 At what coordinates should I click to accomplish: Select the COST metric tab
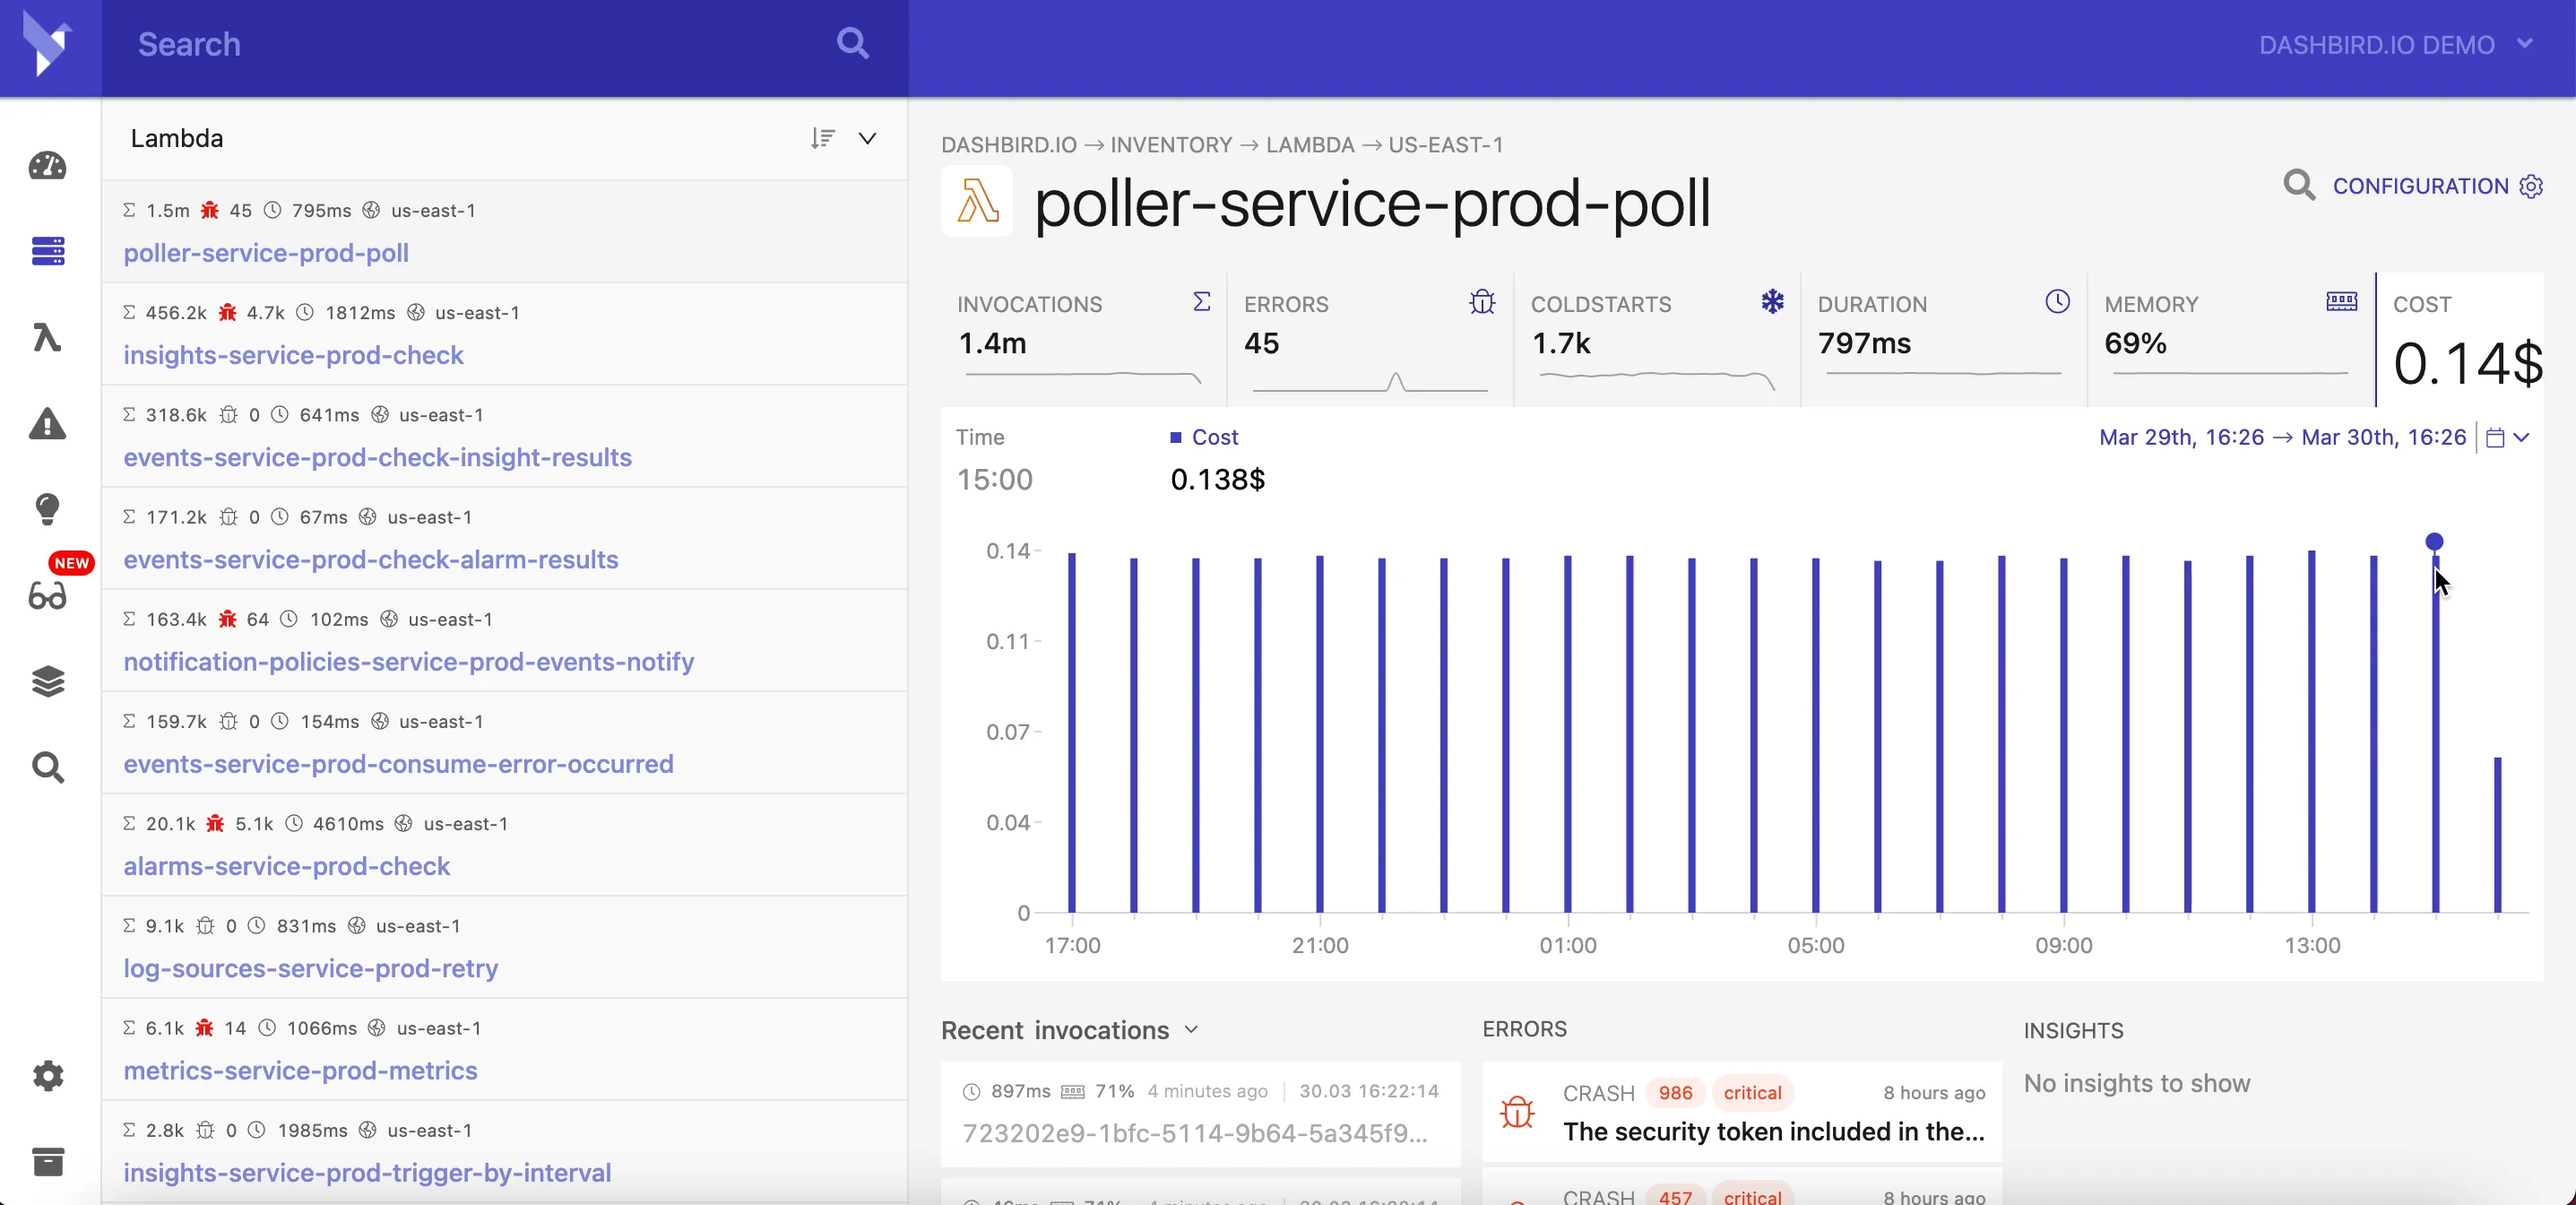[x=2461, y=338]
